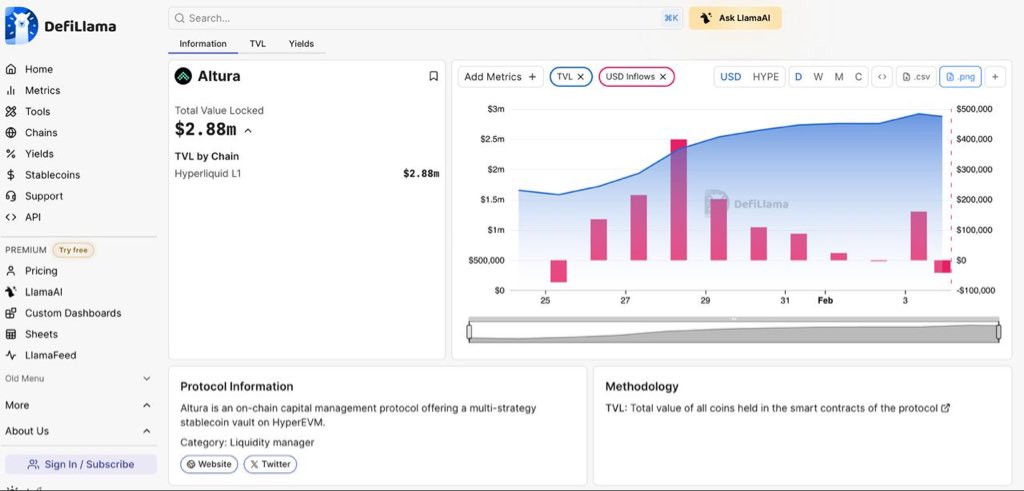Screen dimensions: 1024x491
Task: Open Custom Dashboards icon
Action: point(10,313)
